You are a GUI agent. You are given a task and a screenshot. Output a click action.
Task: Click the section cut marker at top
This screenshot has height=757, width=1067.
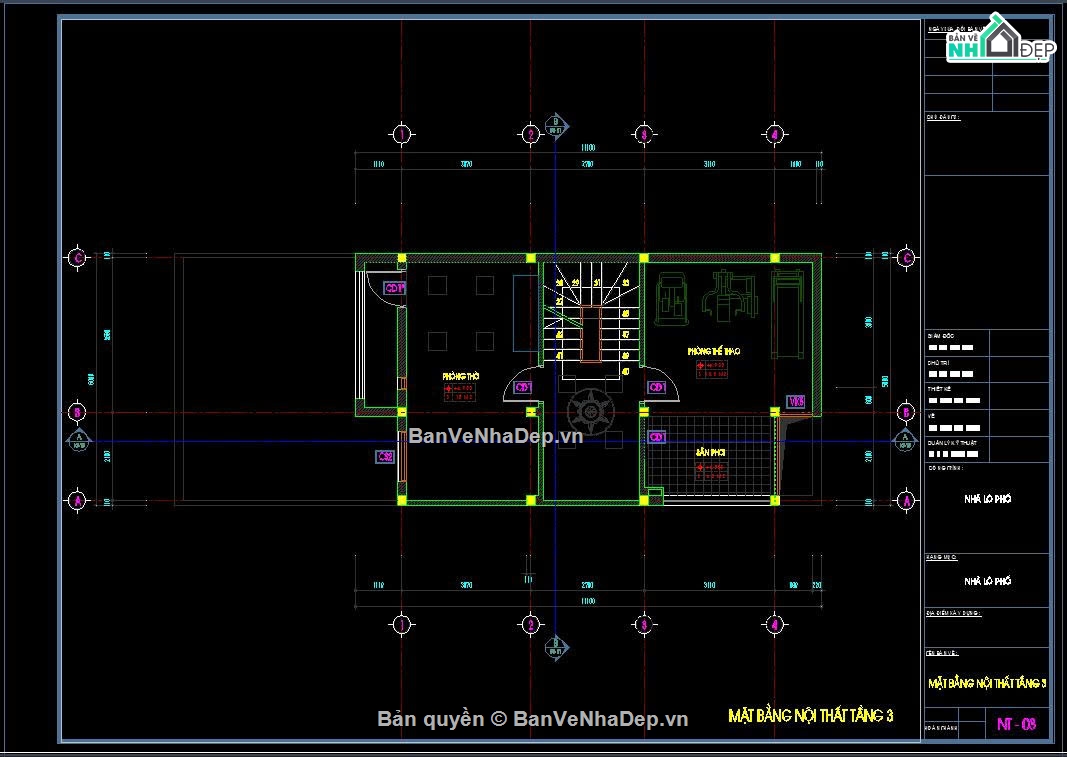coord(556,127)
